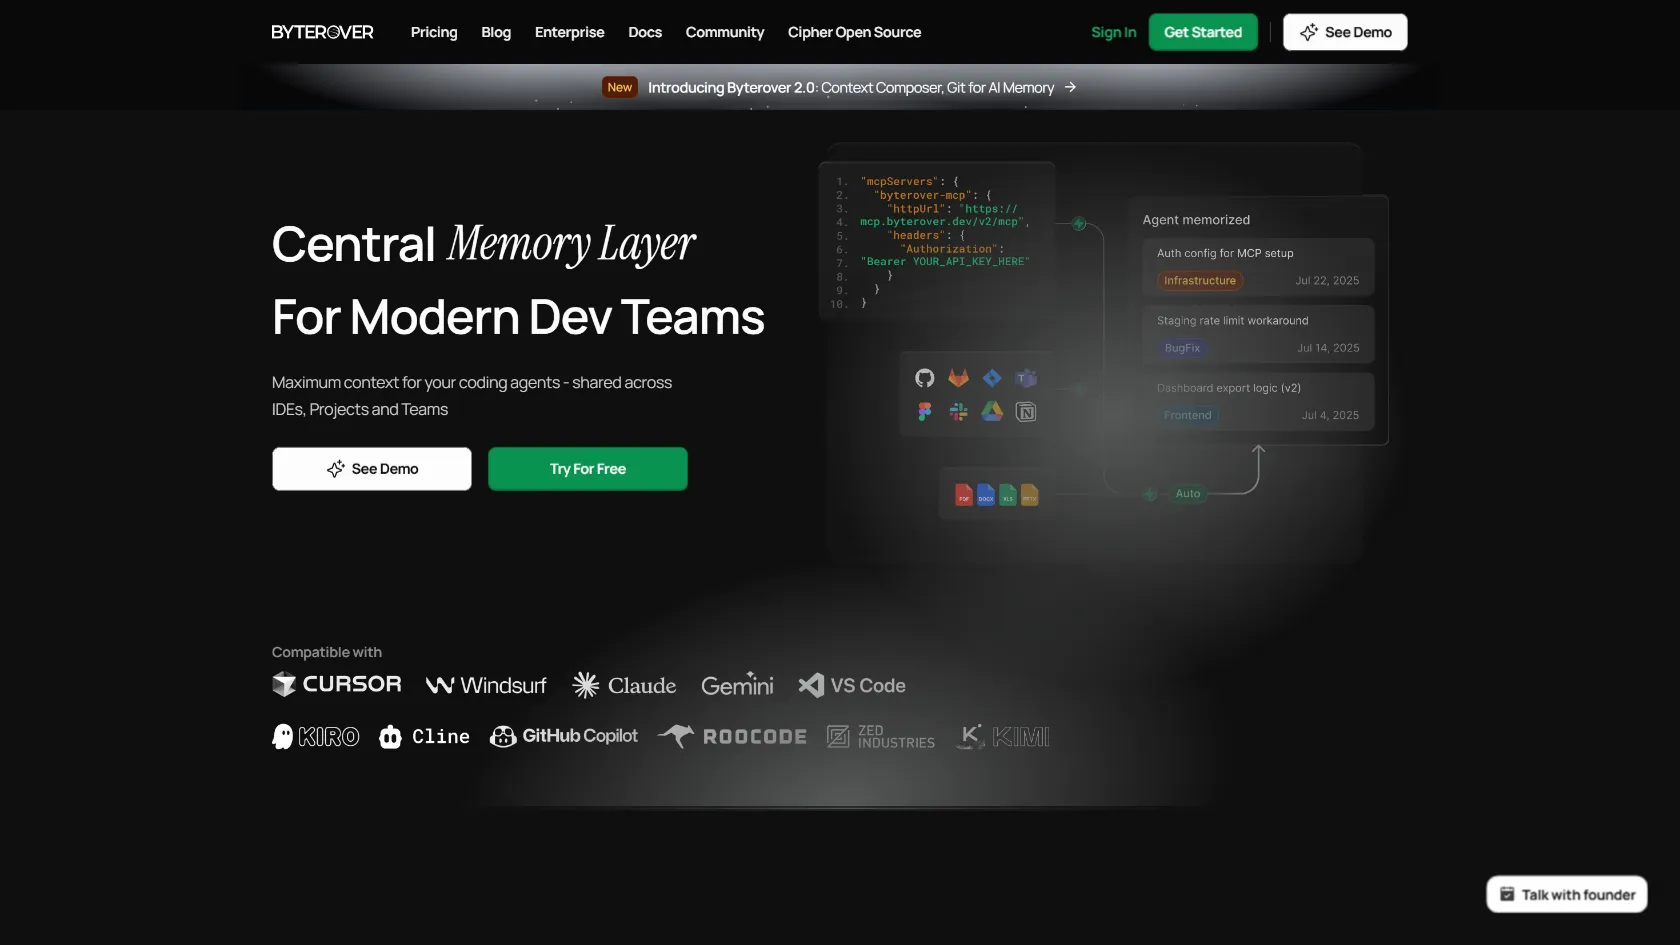Click the Dashboard export logic (v2) entry
The height and width of the screenshot is (945, 1680).
tap(1258, 402)
